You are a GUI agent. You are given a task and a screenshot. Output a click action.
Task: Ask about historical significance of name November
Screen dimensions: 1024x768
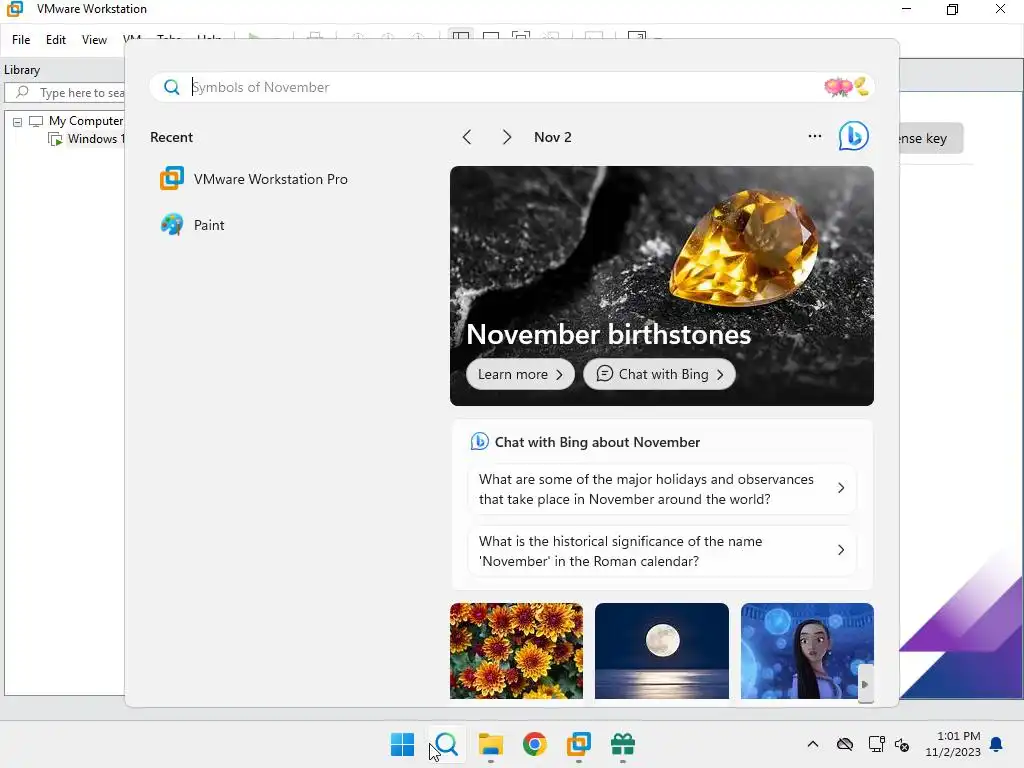(x=662, y=551)
